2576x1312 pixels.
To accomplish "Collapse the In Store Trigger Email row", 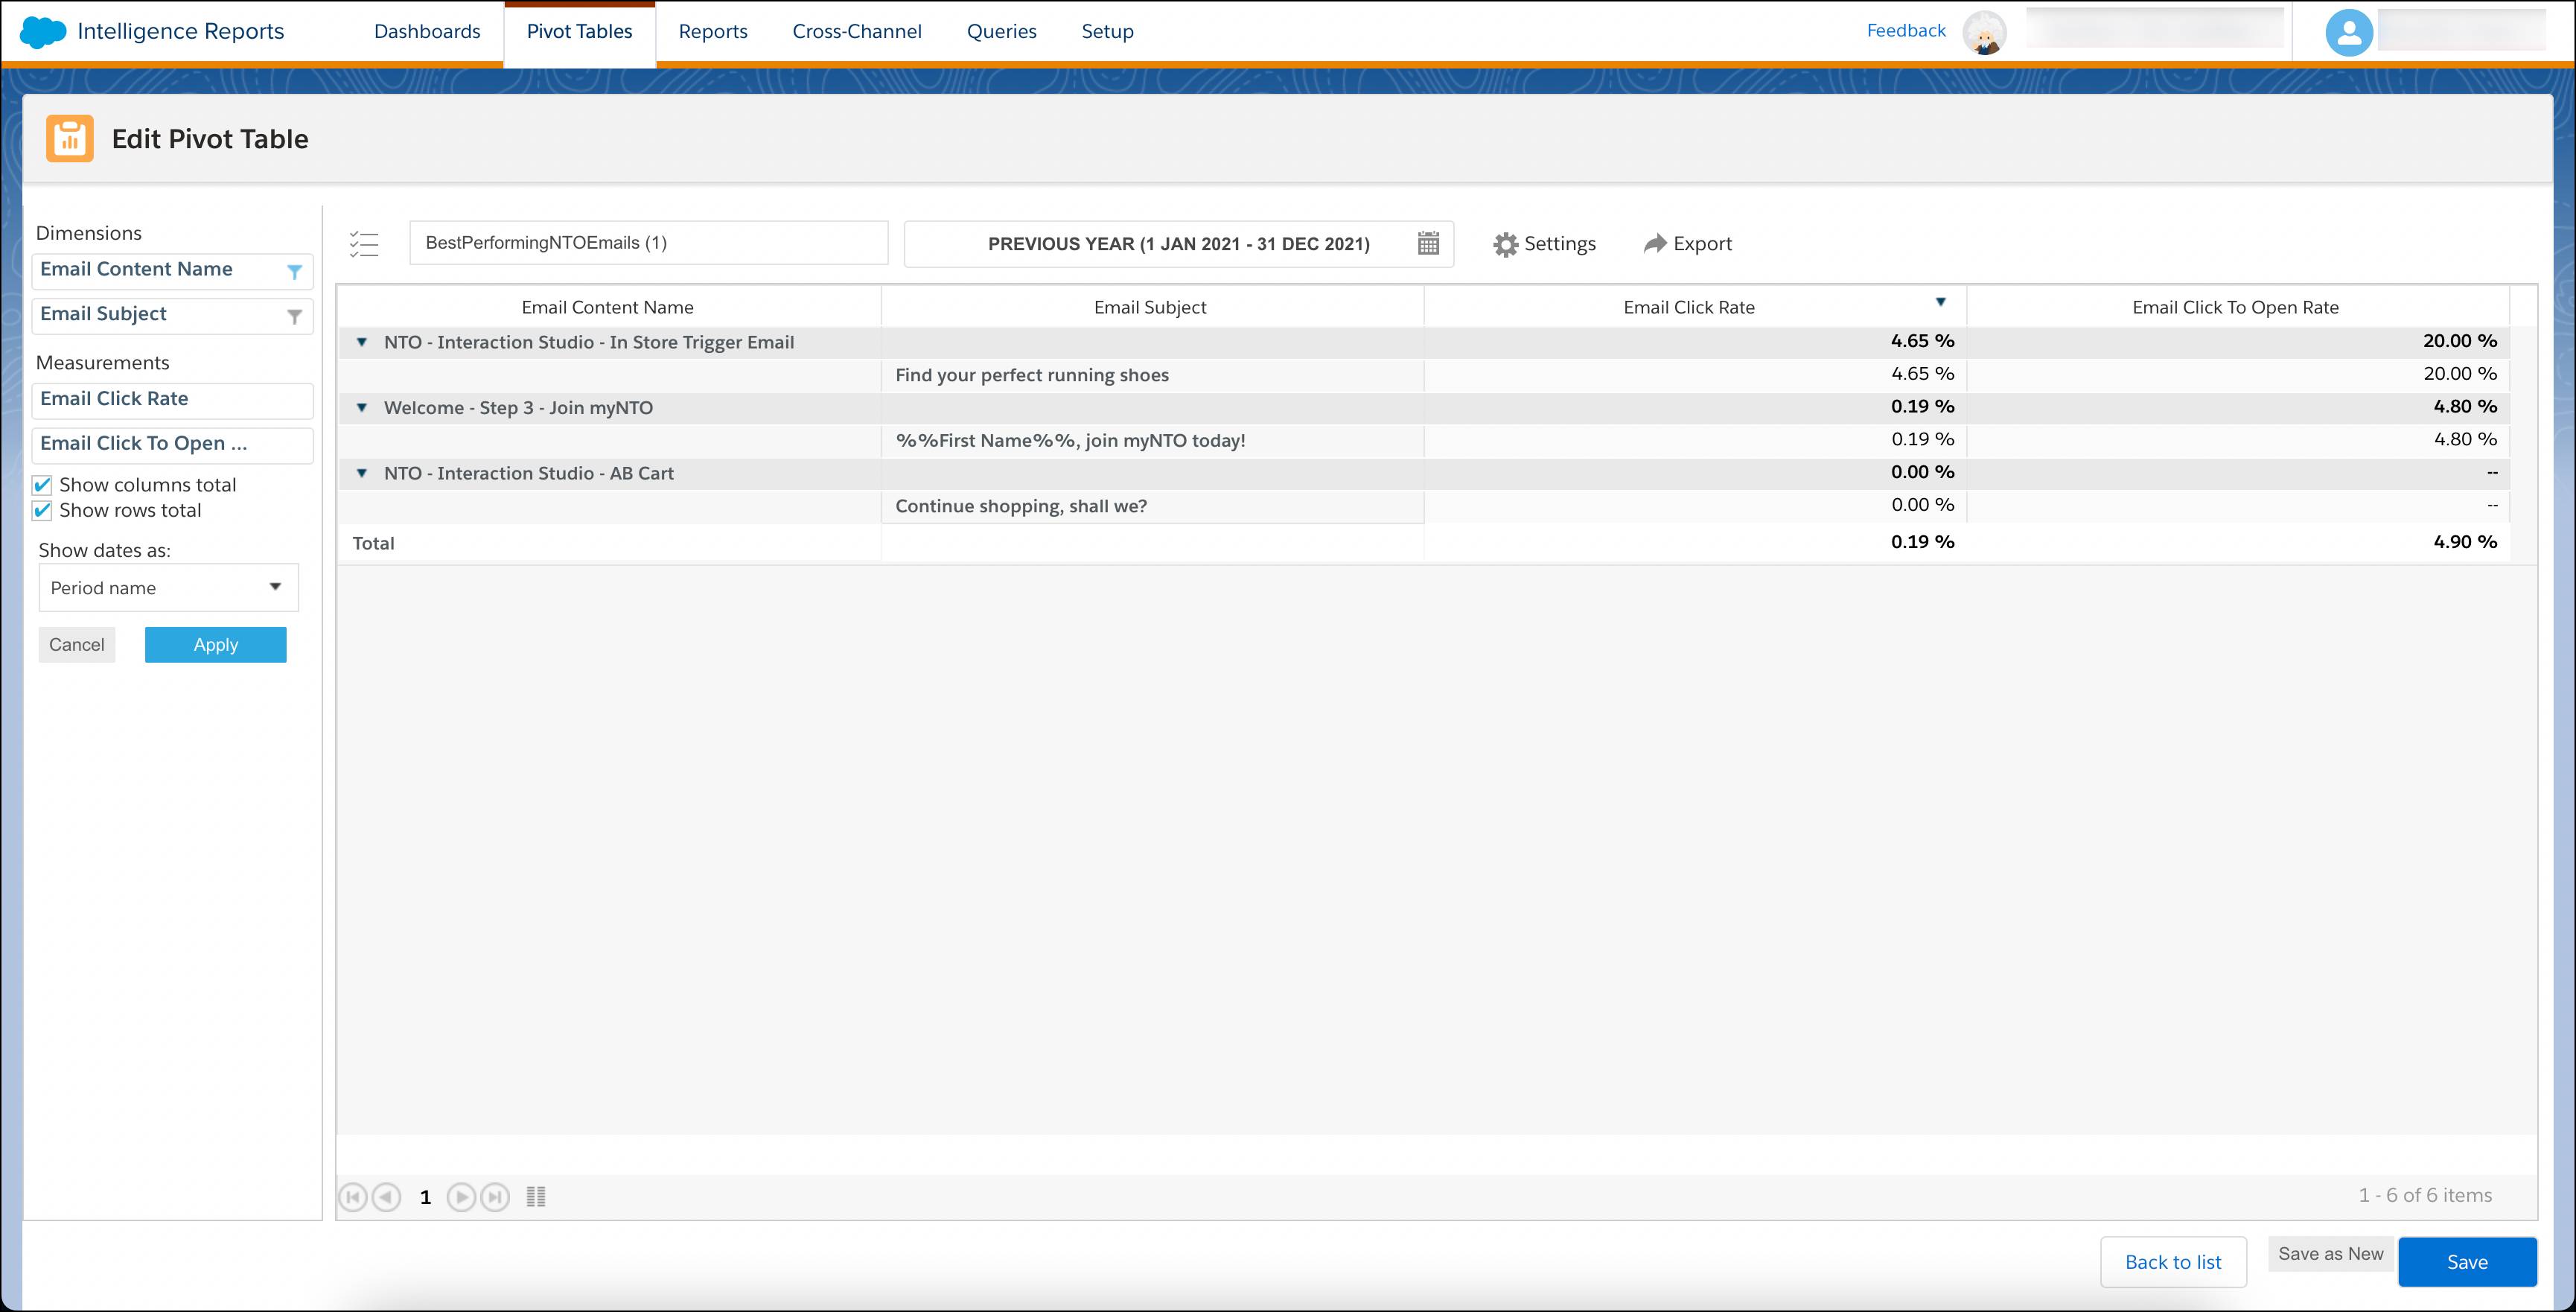I will pyautogui.click(x=361, y=342).
